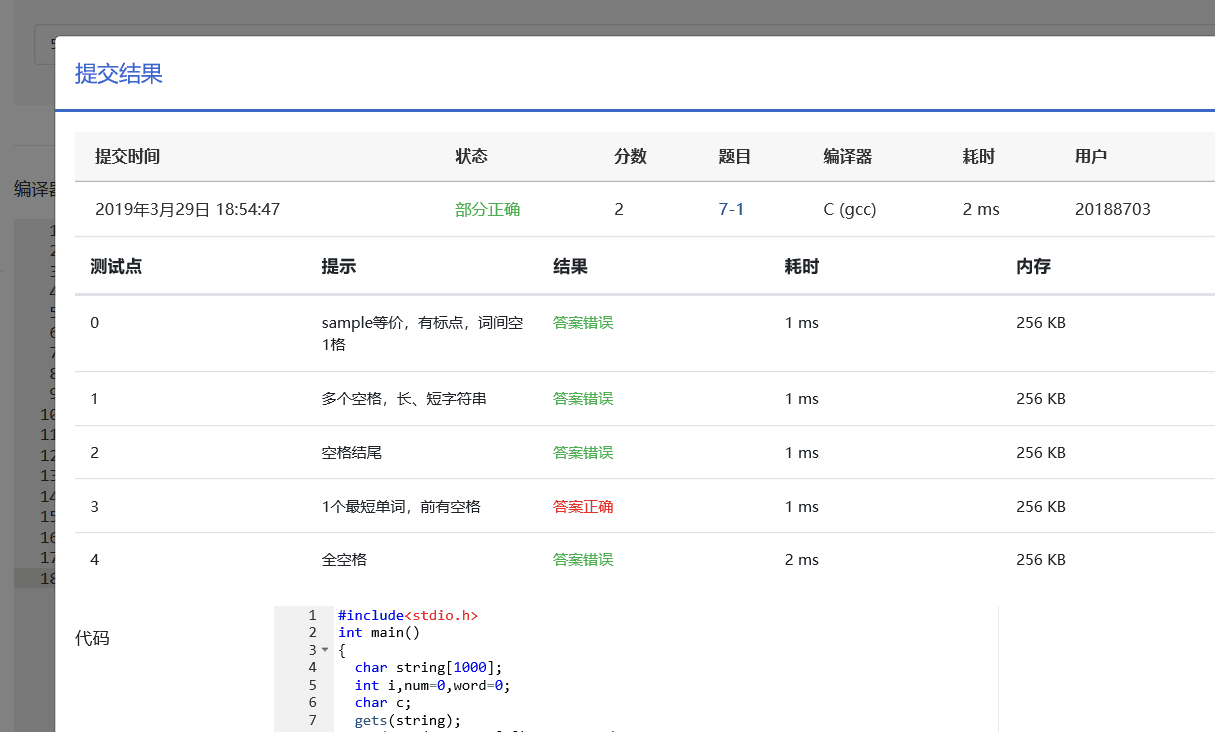Collapse code fold arrow on line 3

click(x=325, y=650)
